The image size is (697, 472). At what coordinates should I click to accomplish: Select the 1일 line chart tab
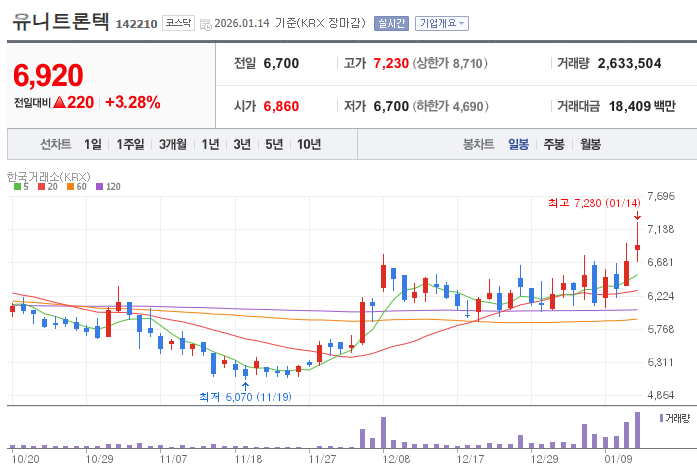click(92, 144)
